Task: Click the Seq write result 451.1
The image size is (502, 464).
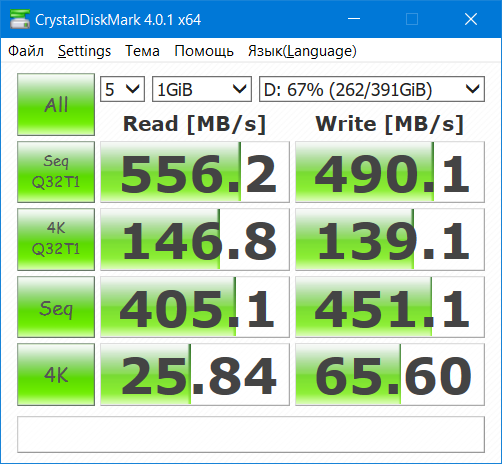Action: point(390,307)
